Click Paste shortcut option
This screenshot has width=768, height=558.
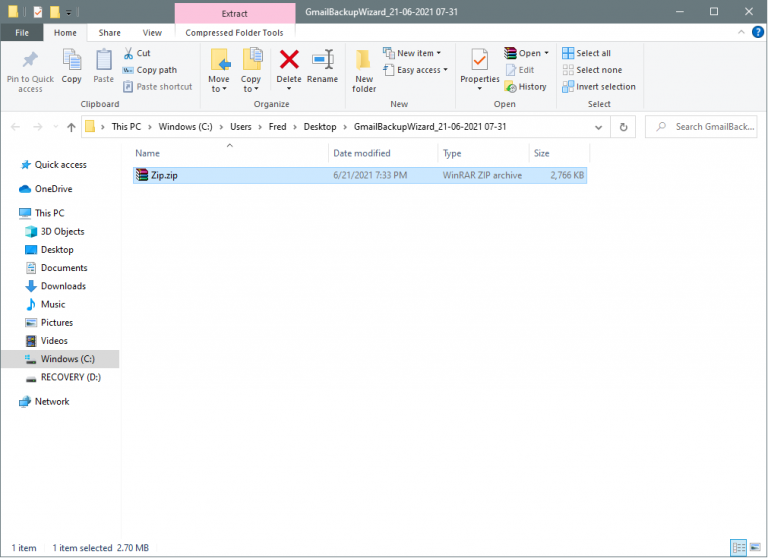pos(158,87)
